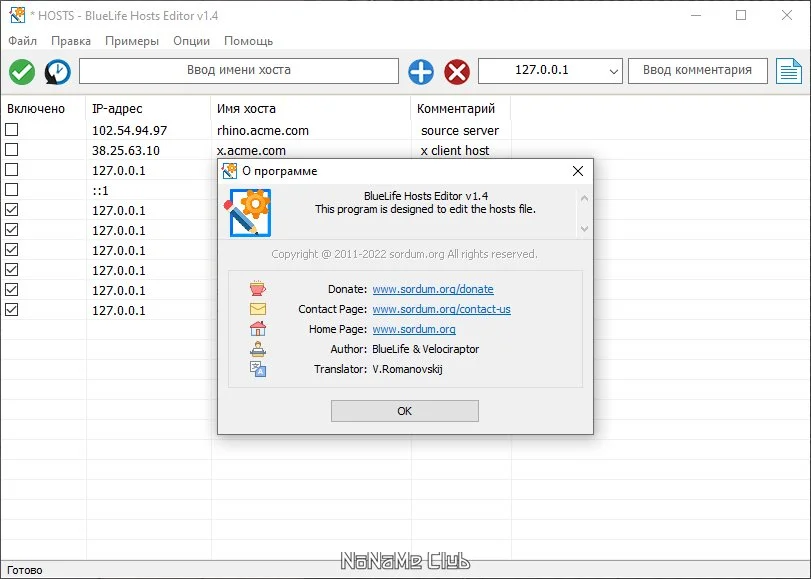
Task: Open the 127.0.0.1 IP address dropdown
Action: 613,71
